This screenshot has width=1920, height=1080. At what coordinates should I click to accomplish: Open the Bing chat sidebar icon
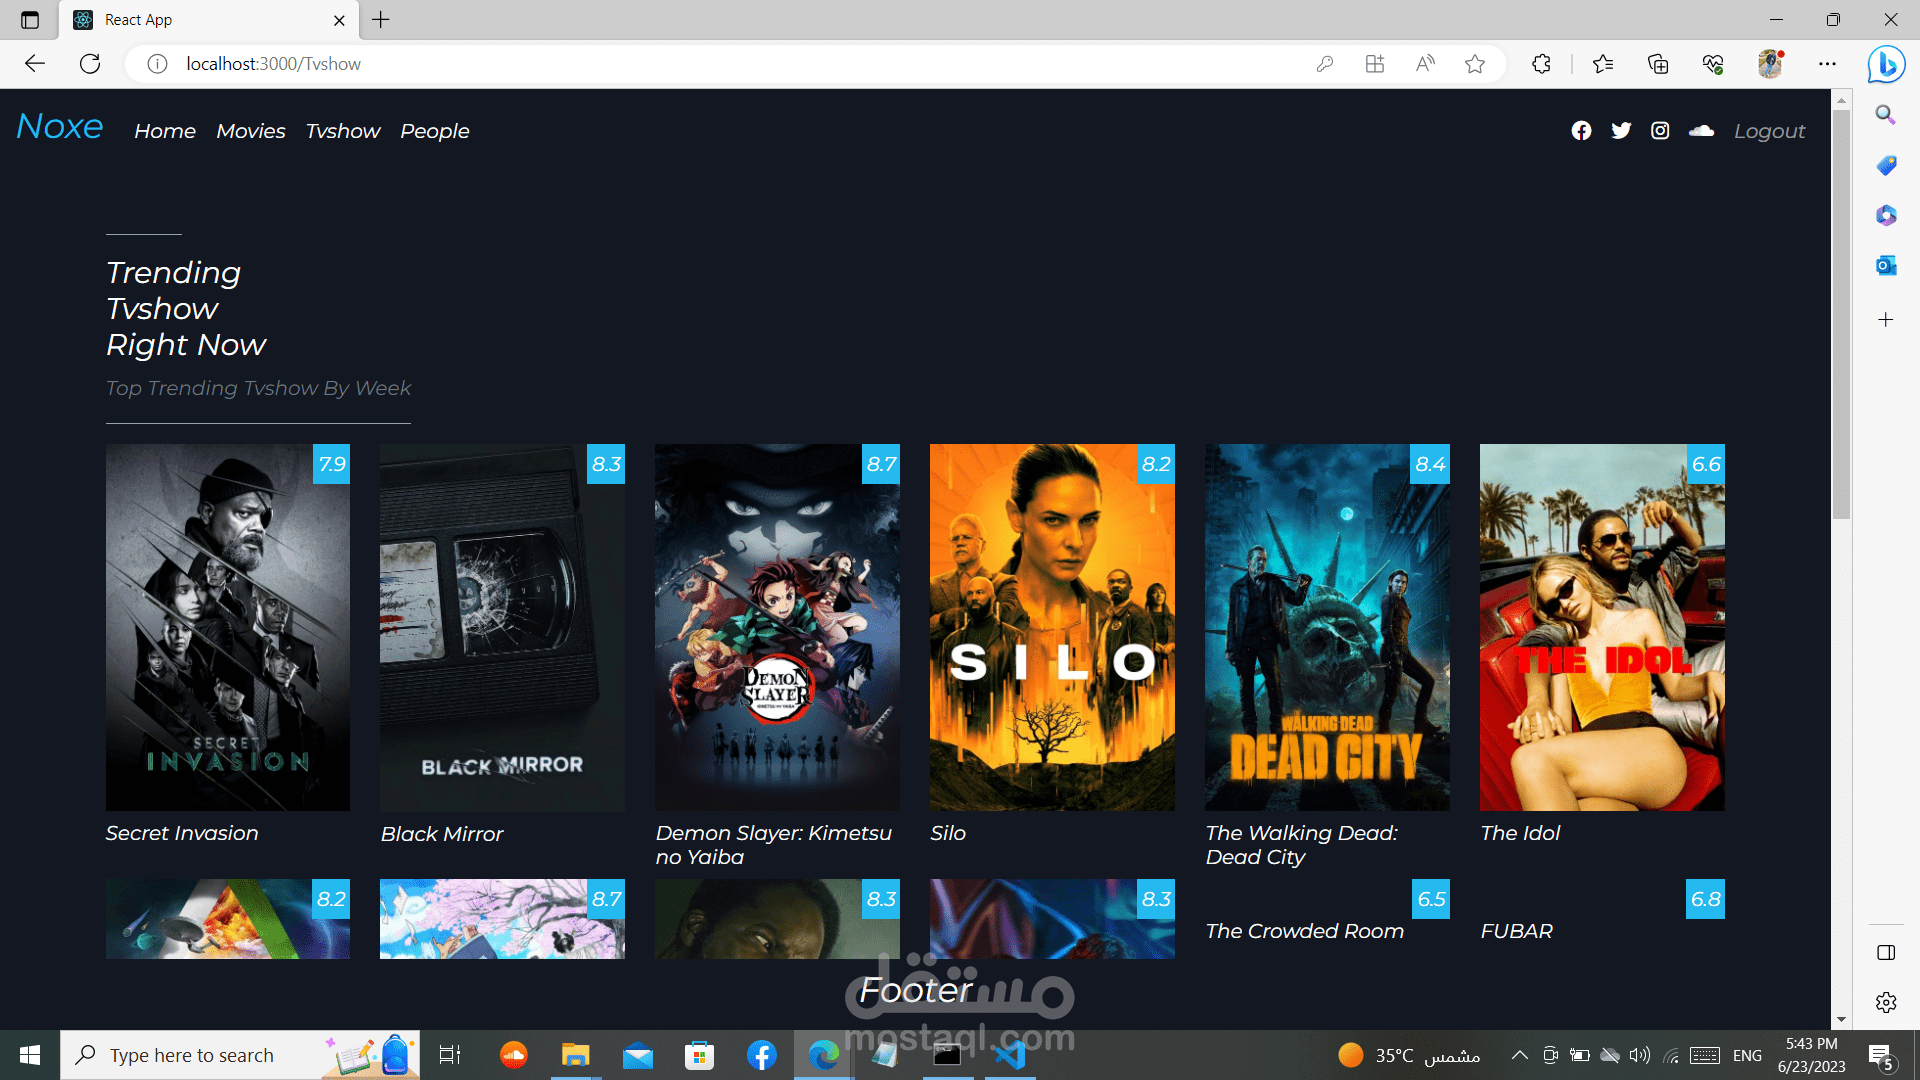1886,64
